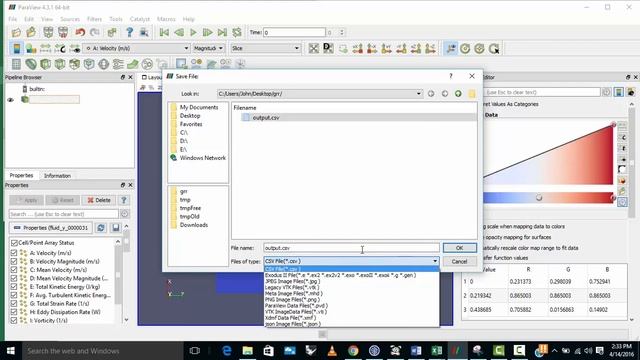The image size is (640, 360).
Task: Click the Calculator filter icon
Action: [x=16, y=64]
